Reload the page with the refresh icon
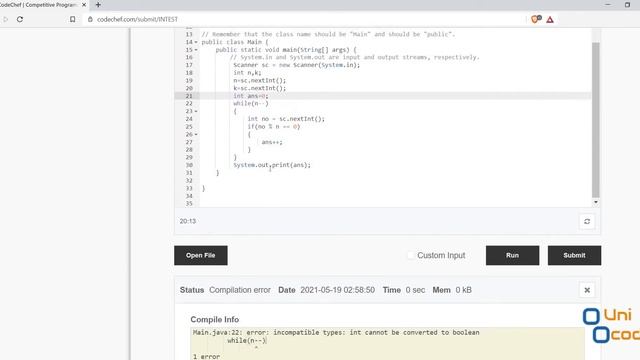The image size is (640, 360). point(20,19)
